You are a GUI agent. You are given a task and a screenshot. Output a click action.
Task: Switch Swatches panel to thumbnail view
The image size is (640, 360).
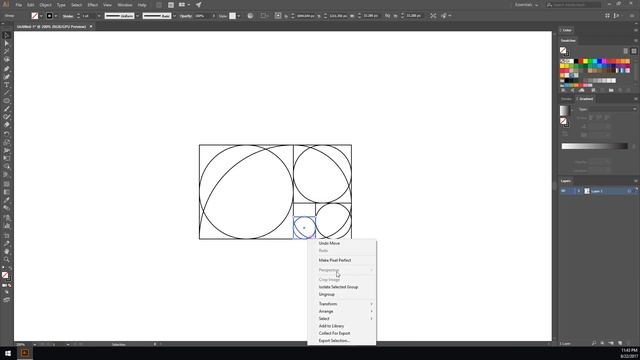pos(633,51)
